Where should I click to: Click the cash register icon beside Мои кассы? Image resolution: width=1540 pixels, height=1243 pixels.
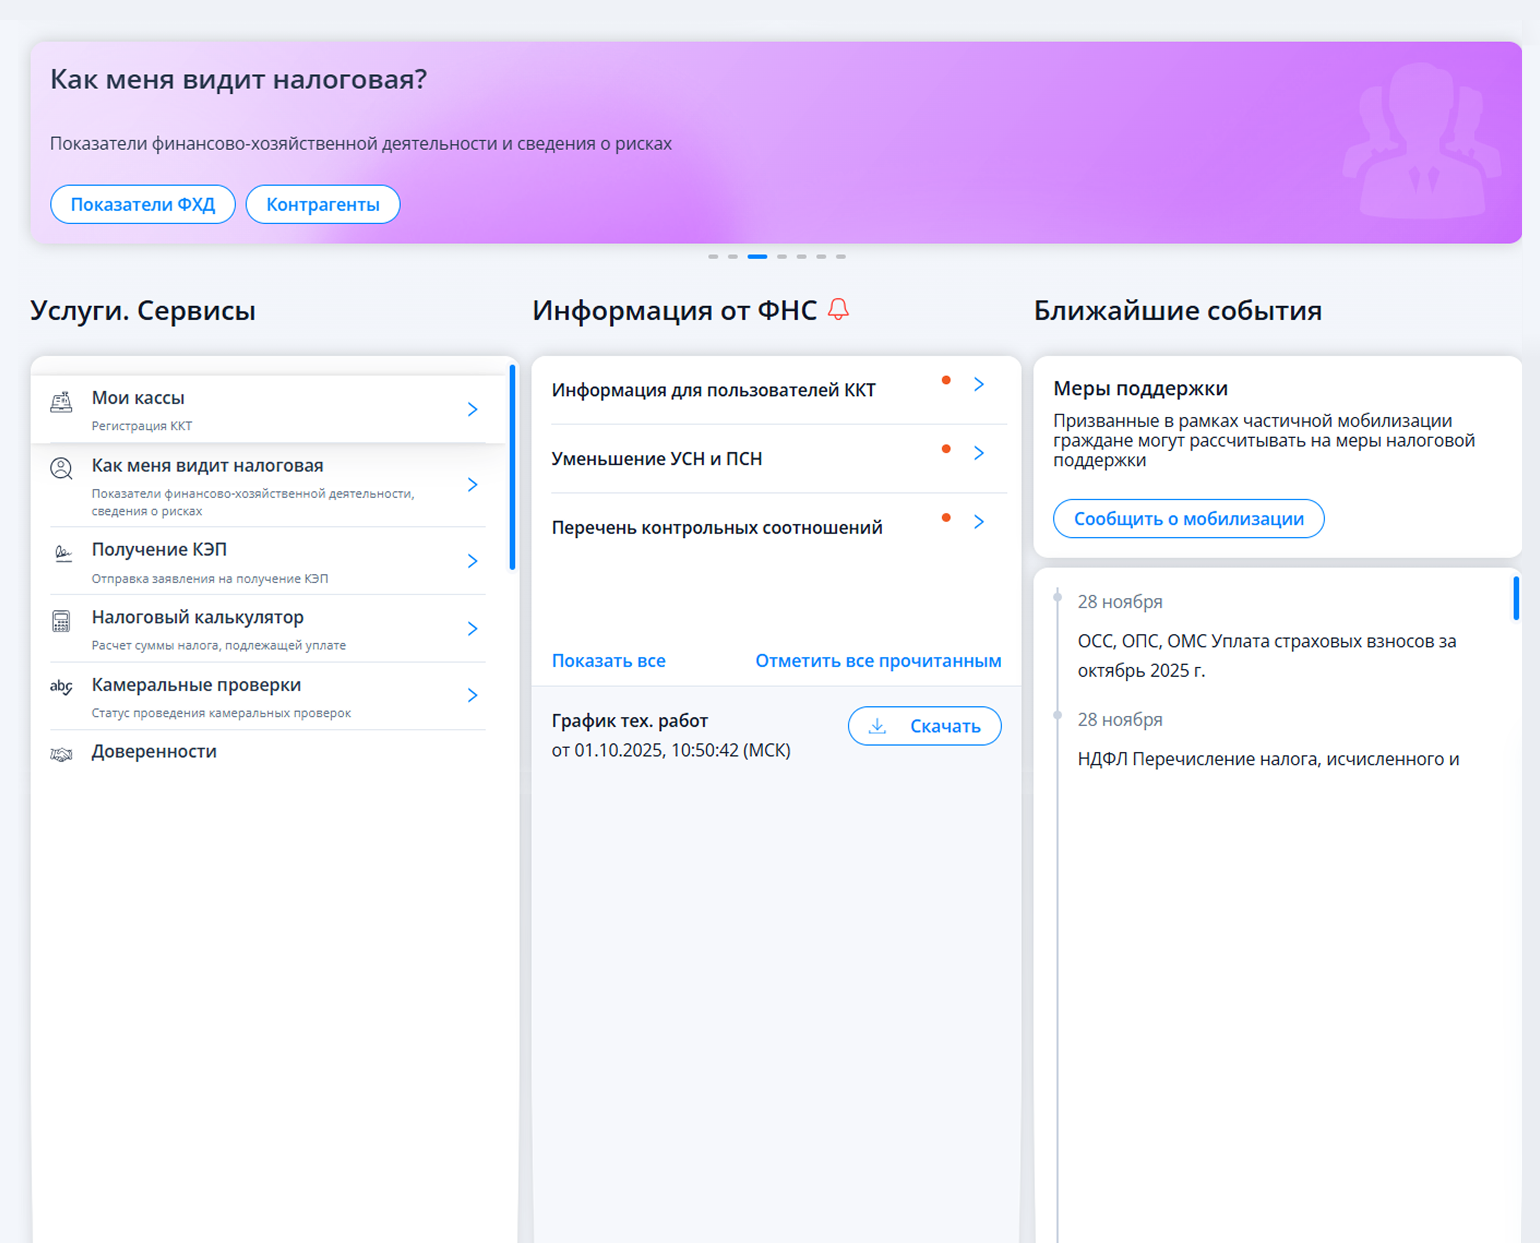click(x=61, y=402)
